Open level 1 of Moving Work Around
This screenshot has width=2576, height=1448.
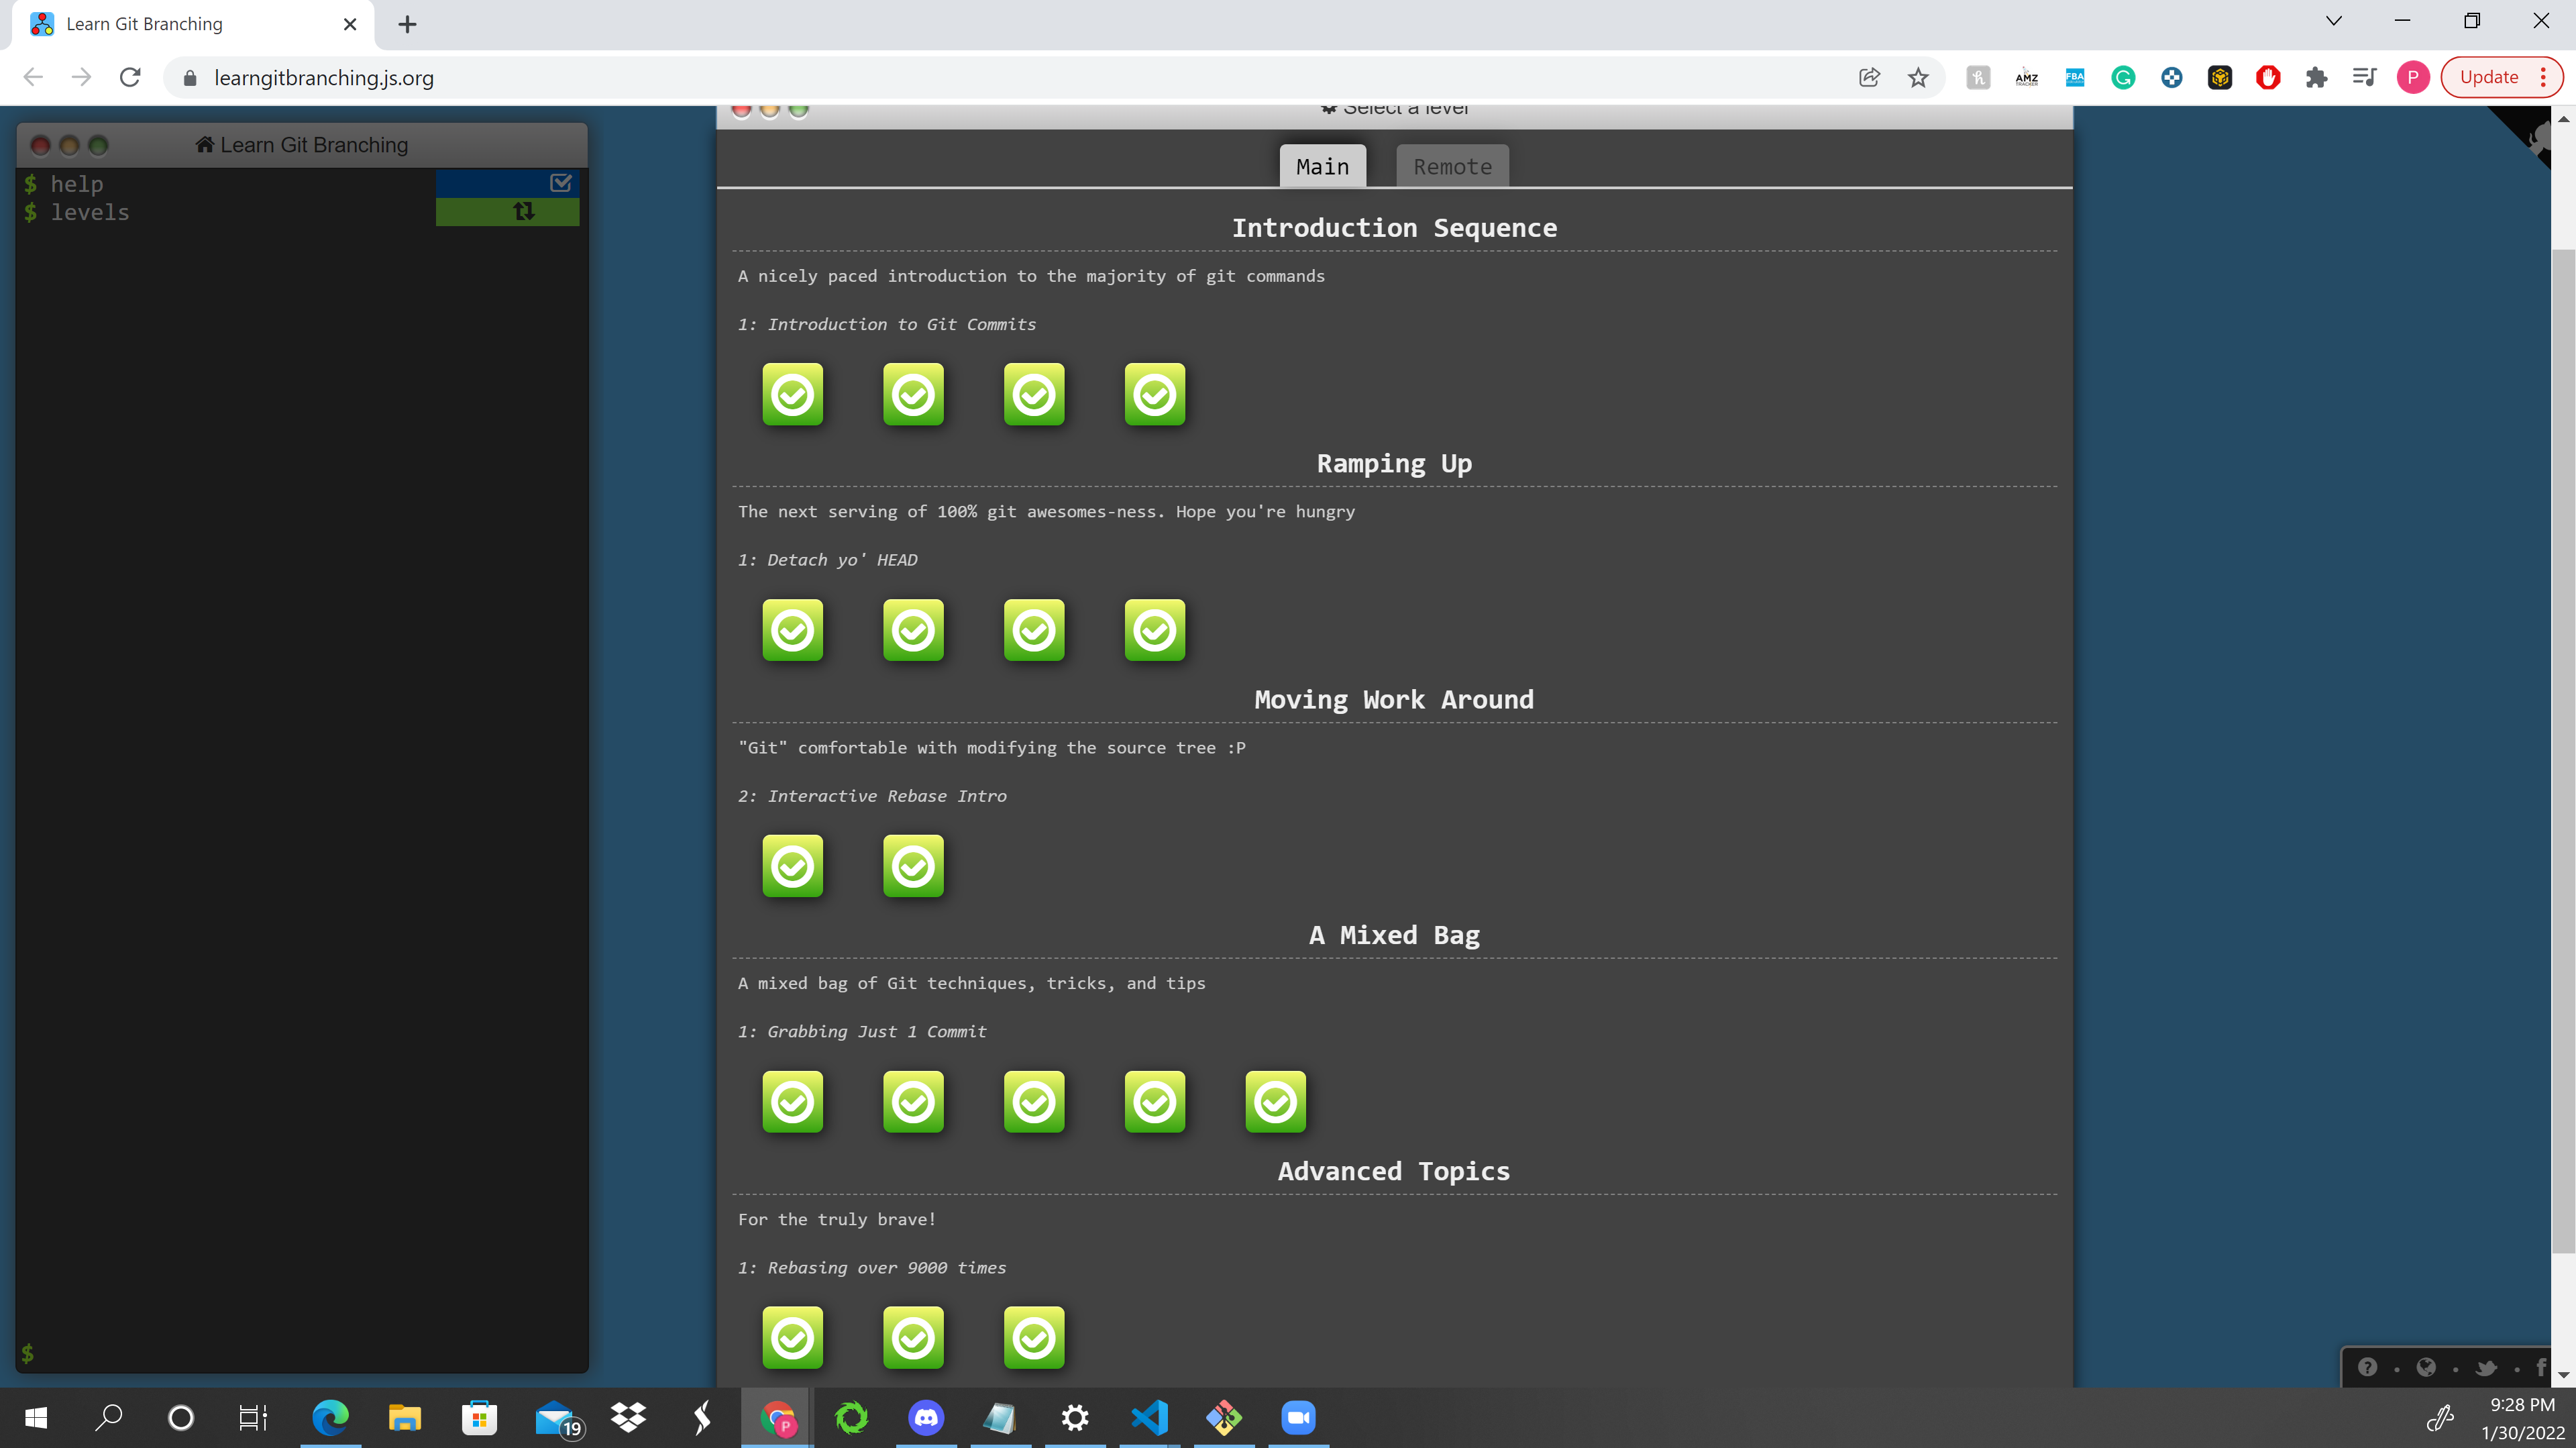792,866
